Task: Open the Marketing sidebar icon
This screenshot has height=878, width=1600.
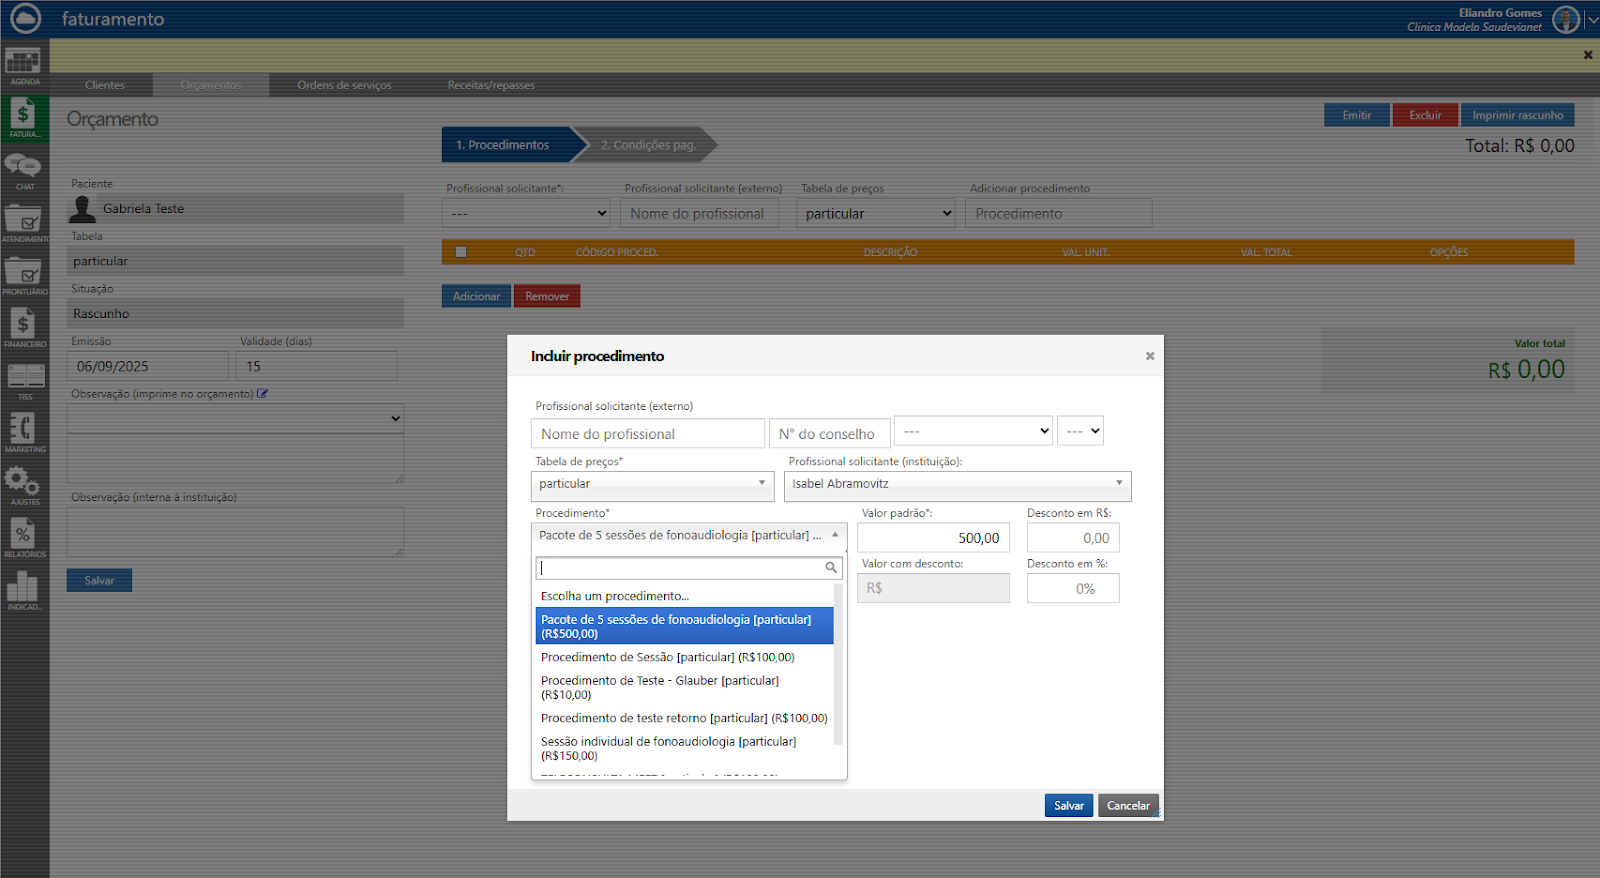Action: [x=24, y=433]
